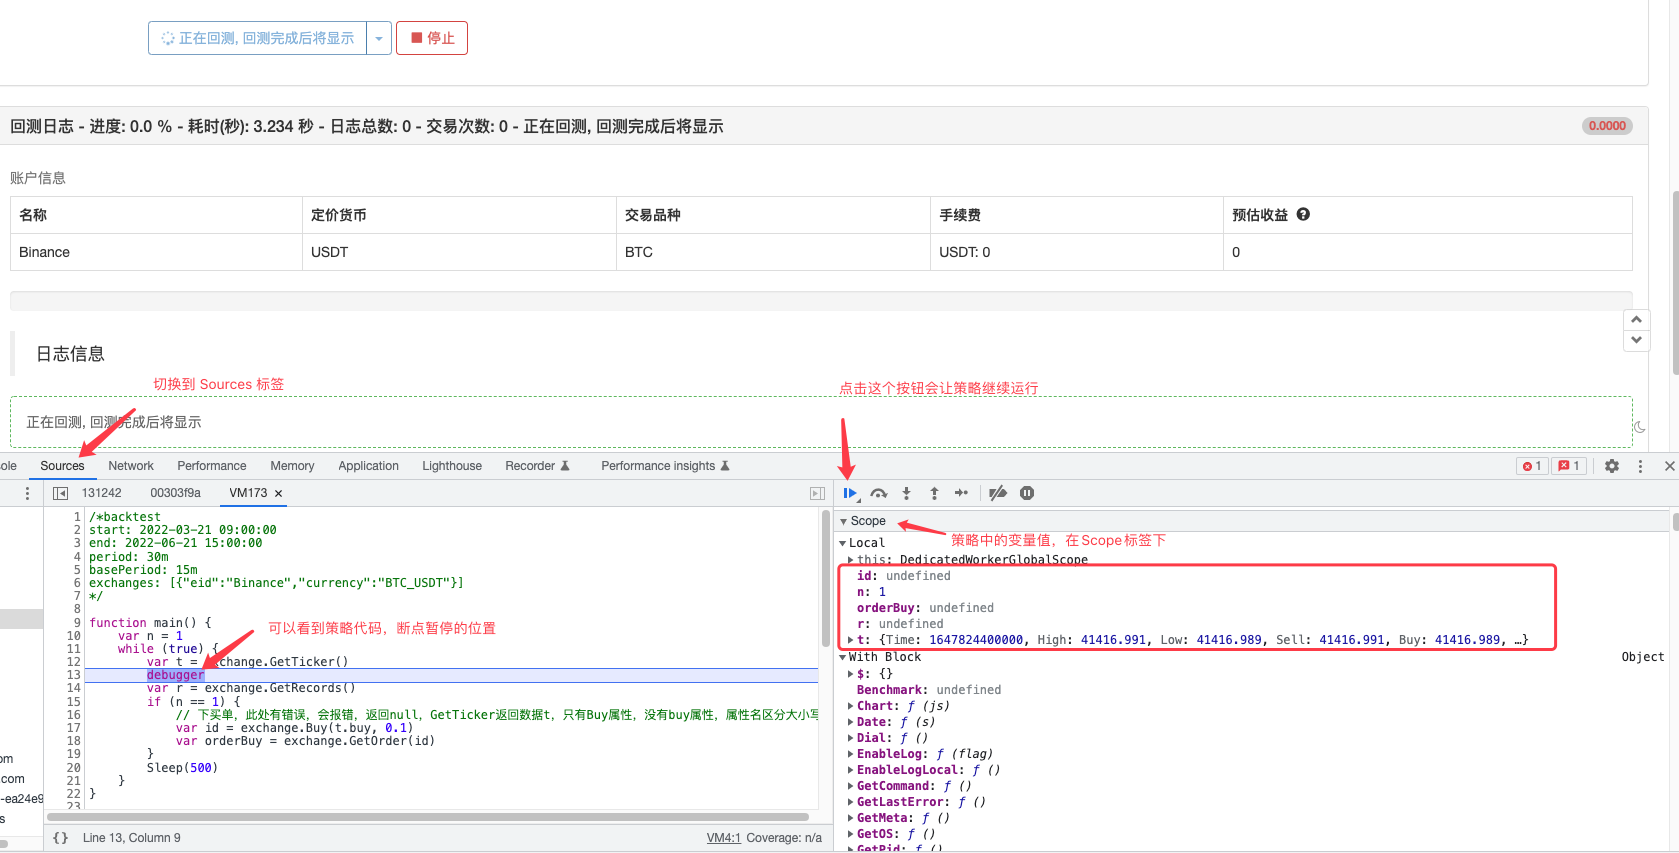Resume script execution in debugger

pyautogui.click(x=850, y=493)
